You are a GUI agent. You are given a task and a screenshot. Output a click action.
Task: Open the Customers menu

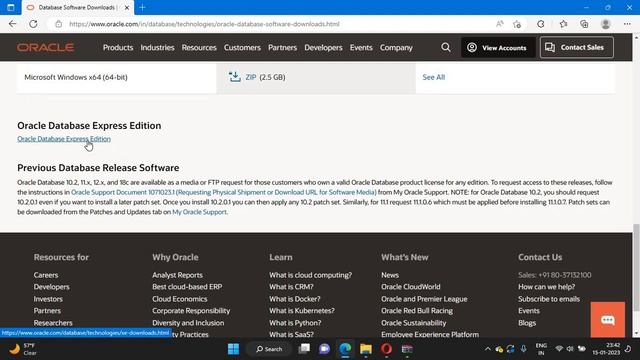[x=242, y=47]
